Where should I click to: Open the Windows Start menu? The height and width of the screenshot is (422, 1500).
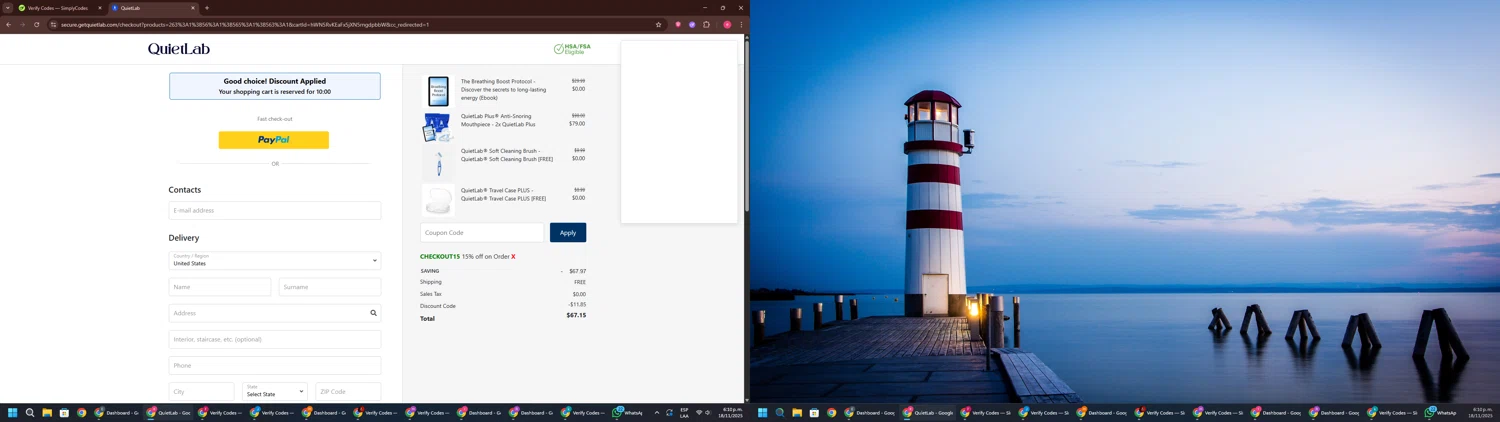(13, 412)
